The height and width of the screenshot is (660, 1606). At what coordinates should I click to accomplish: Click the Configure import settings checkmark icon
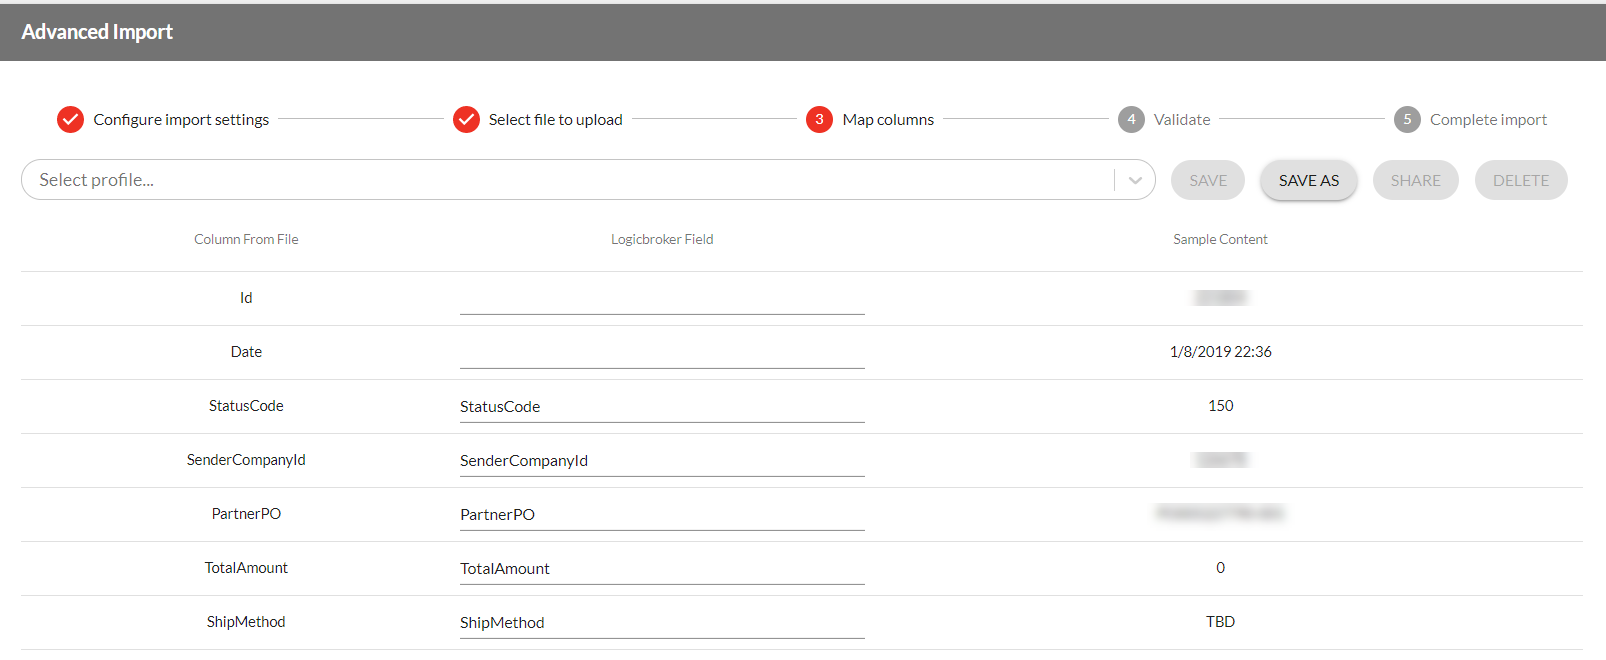point(70,120)
